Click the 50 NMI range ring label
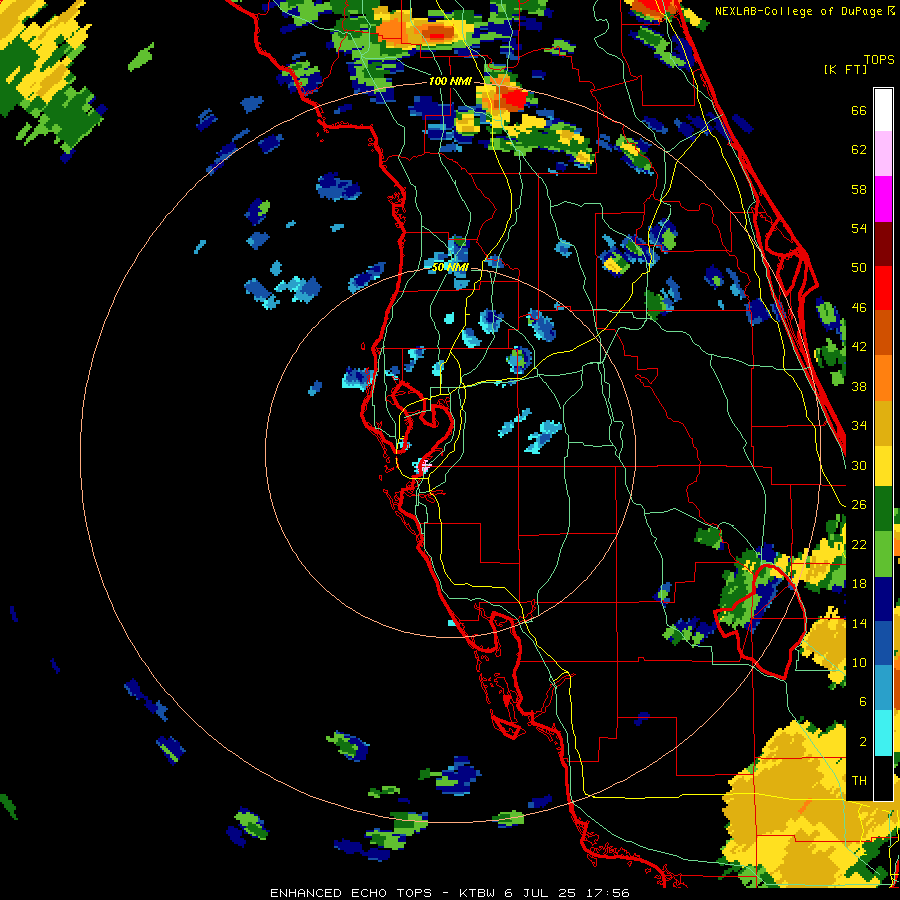This screenshot has width=900, height=900. tap(450, 267)
